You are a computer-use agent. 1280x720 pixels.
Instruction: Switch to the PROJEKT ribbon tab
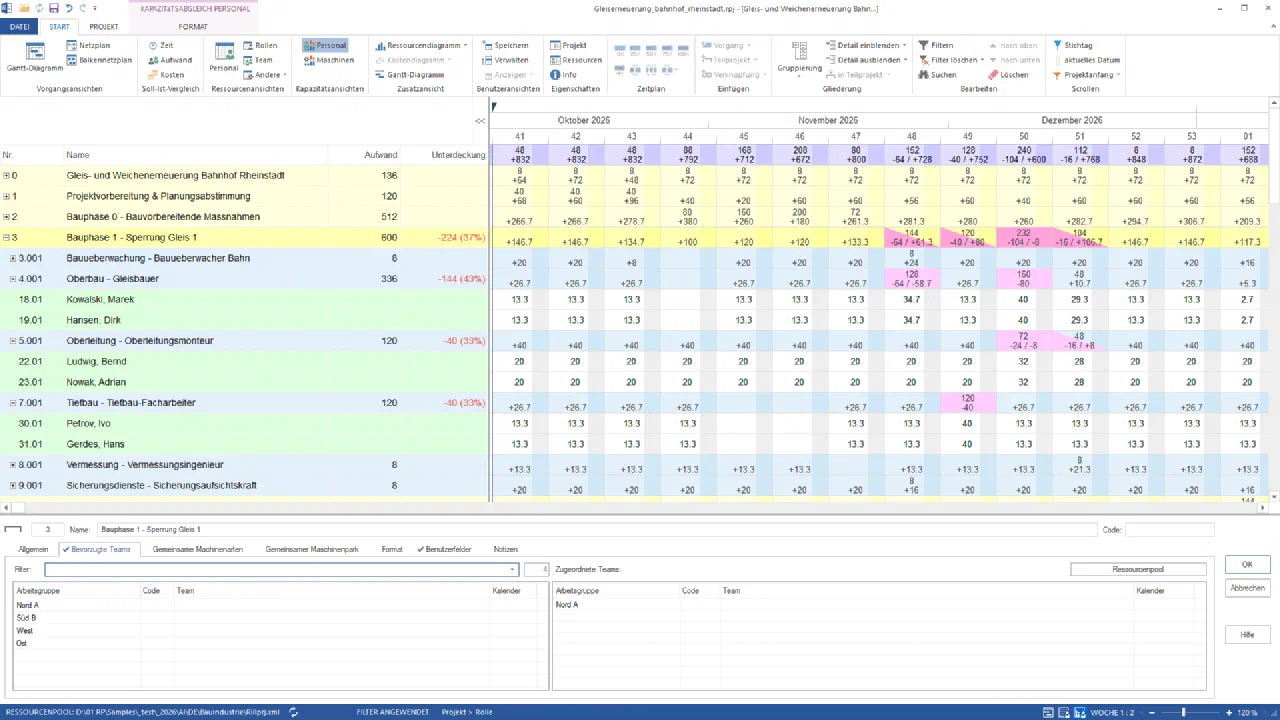point(103,27)
